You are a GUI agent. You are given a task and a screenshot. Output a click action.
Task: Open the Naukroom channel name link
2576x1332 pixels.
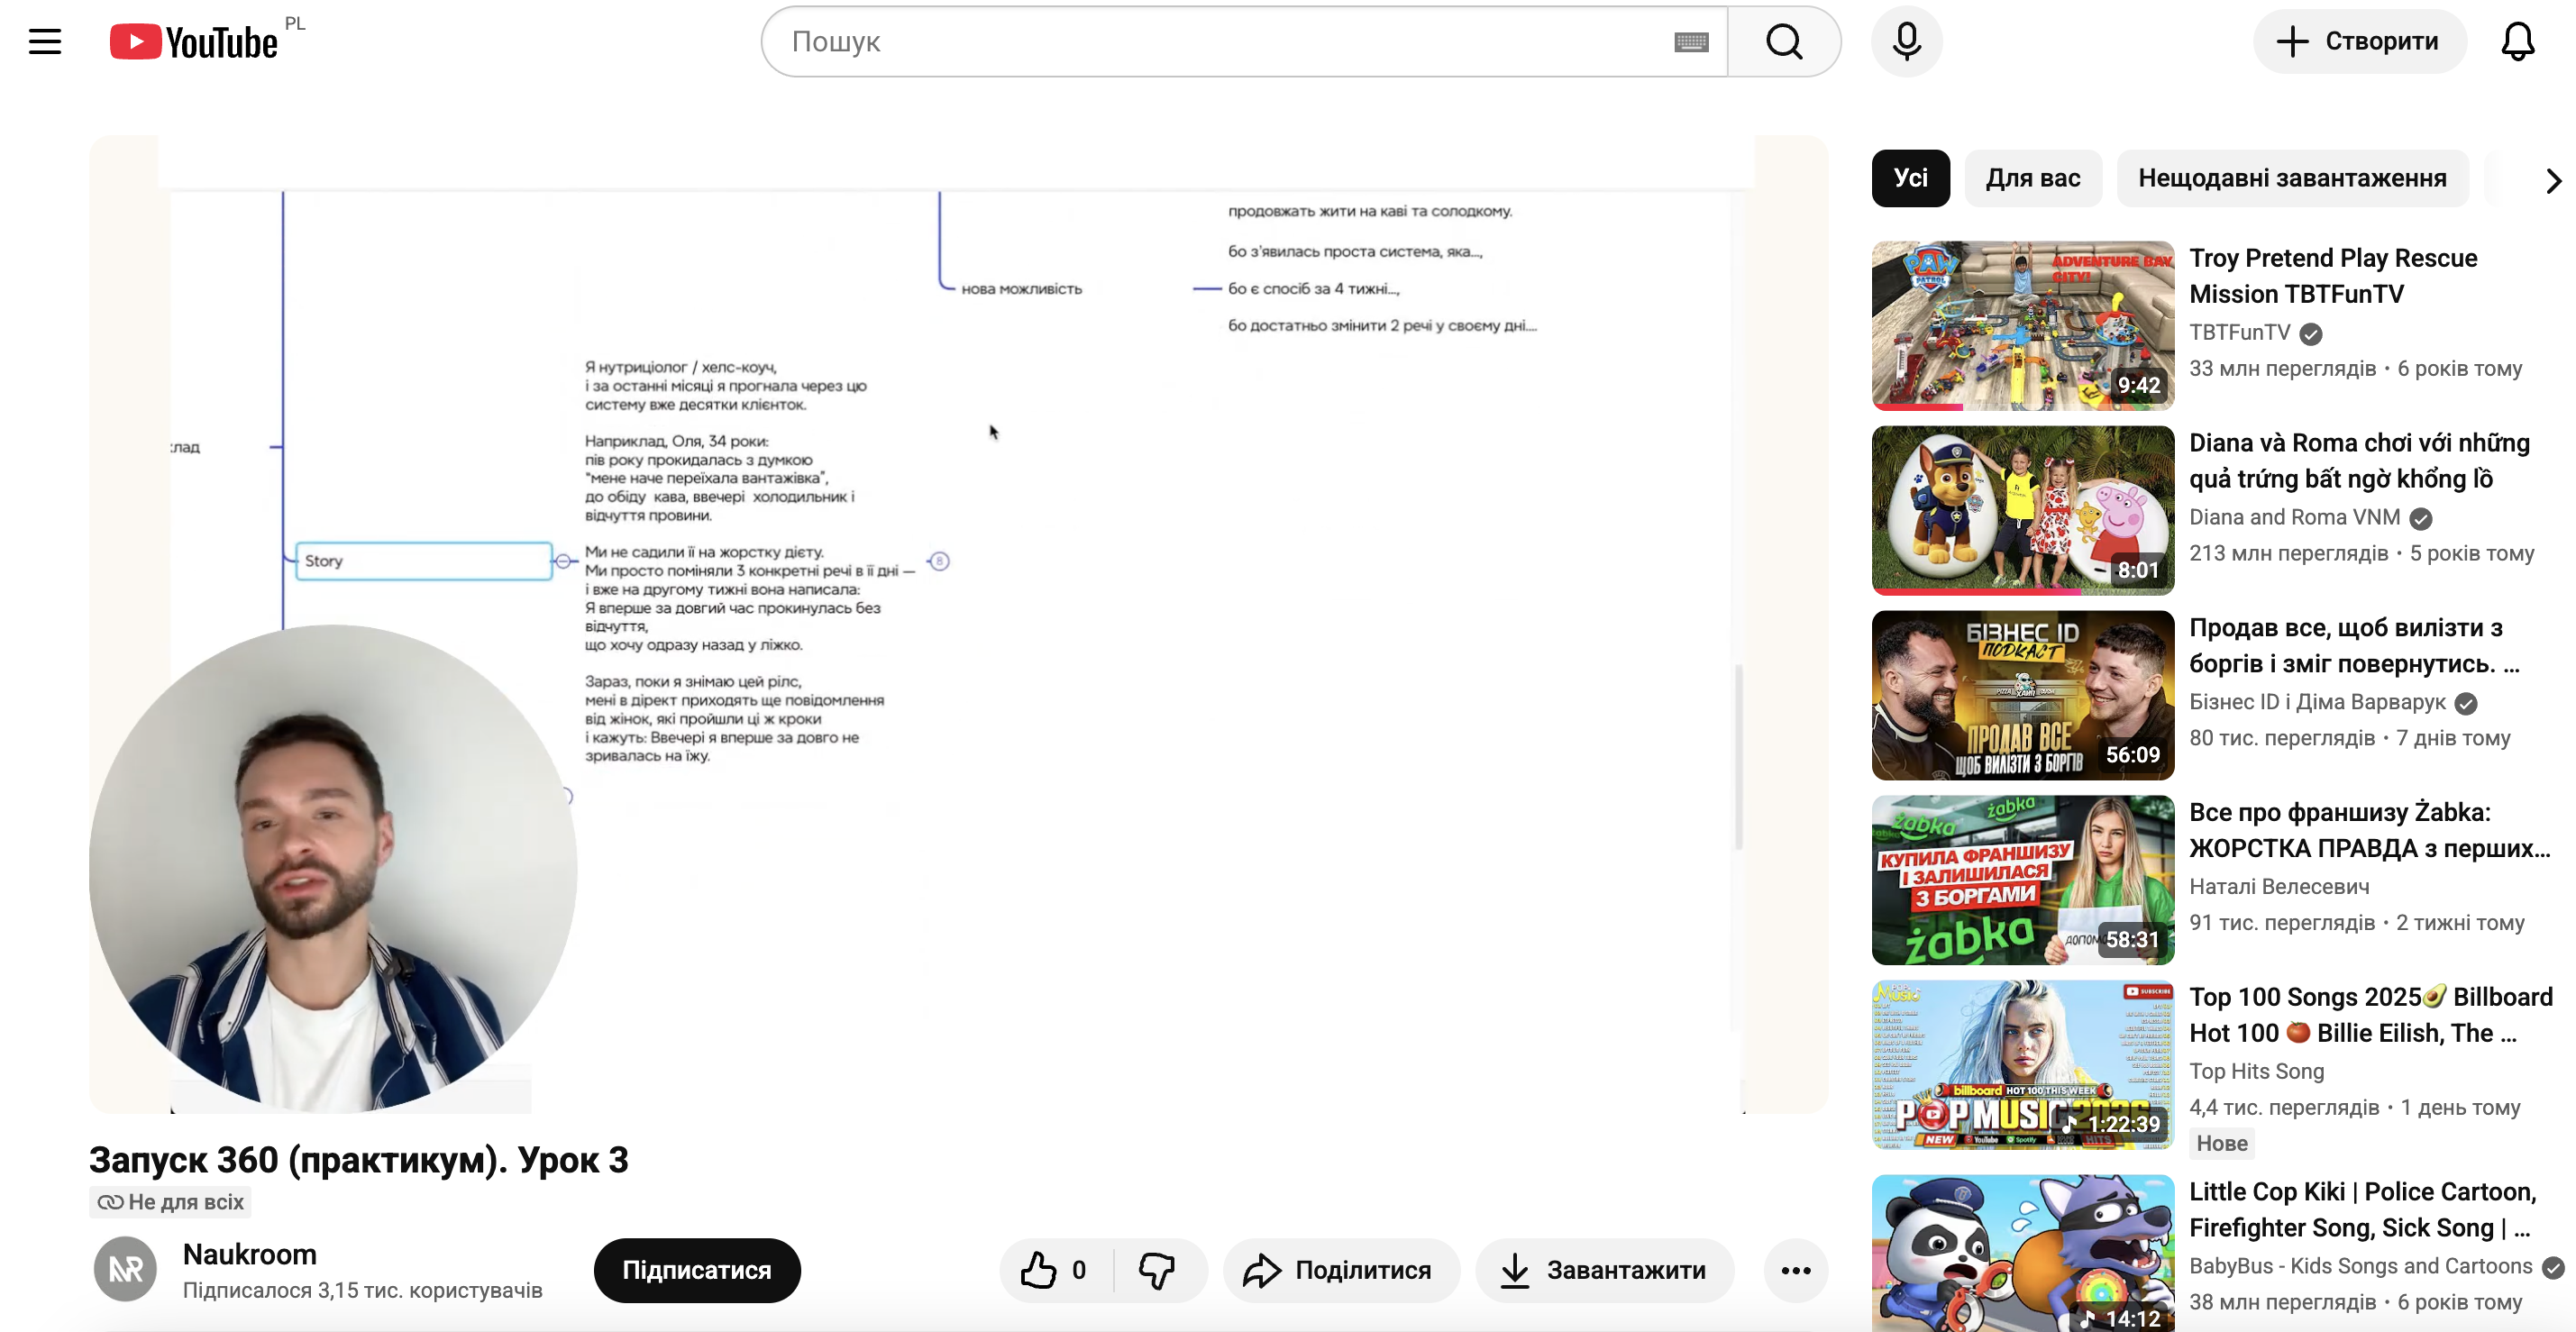(x=250, y=1254)
